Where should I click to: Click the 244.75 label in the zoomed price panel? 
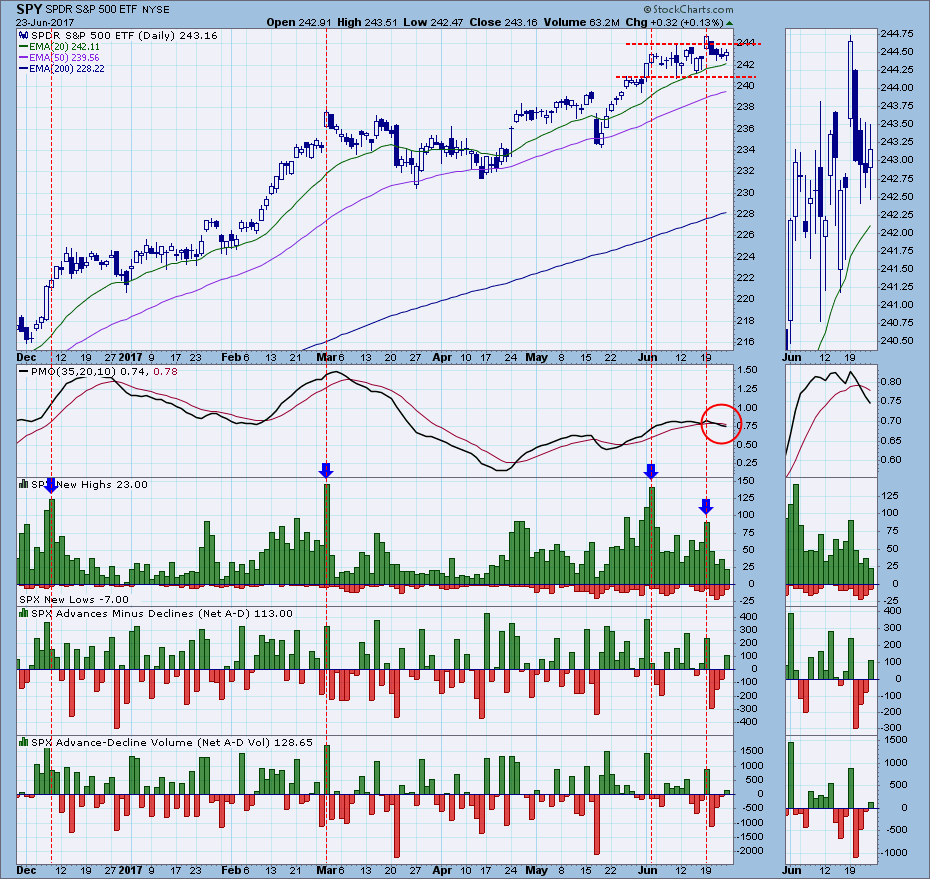(897, 33)
